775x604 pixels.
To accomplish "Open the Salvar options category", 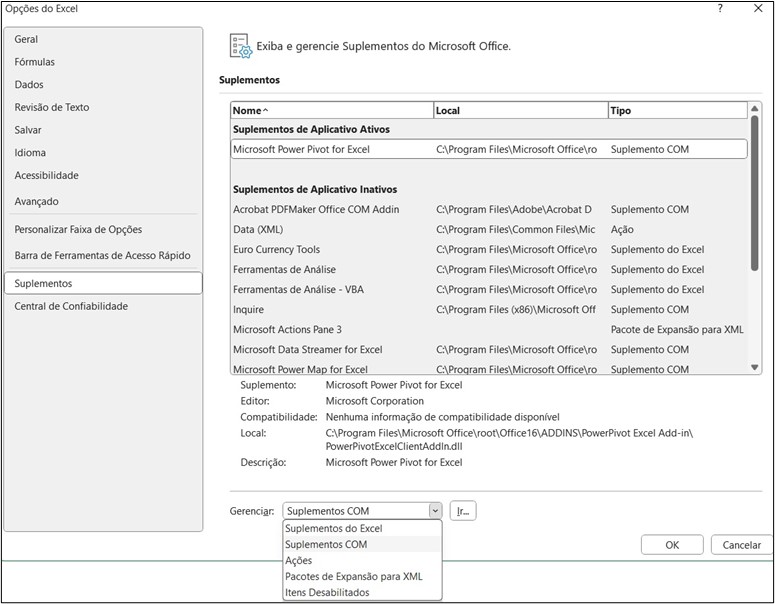I will (x=103, y=130).
